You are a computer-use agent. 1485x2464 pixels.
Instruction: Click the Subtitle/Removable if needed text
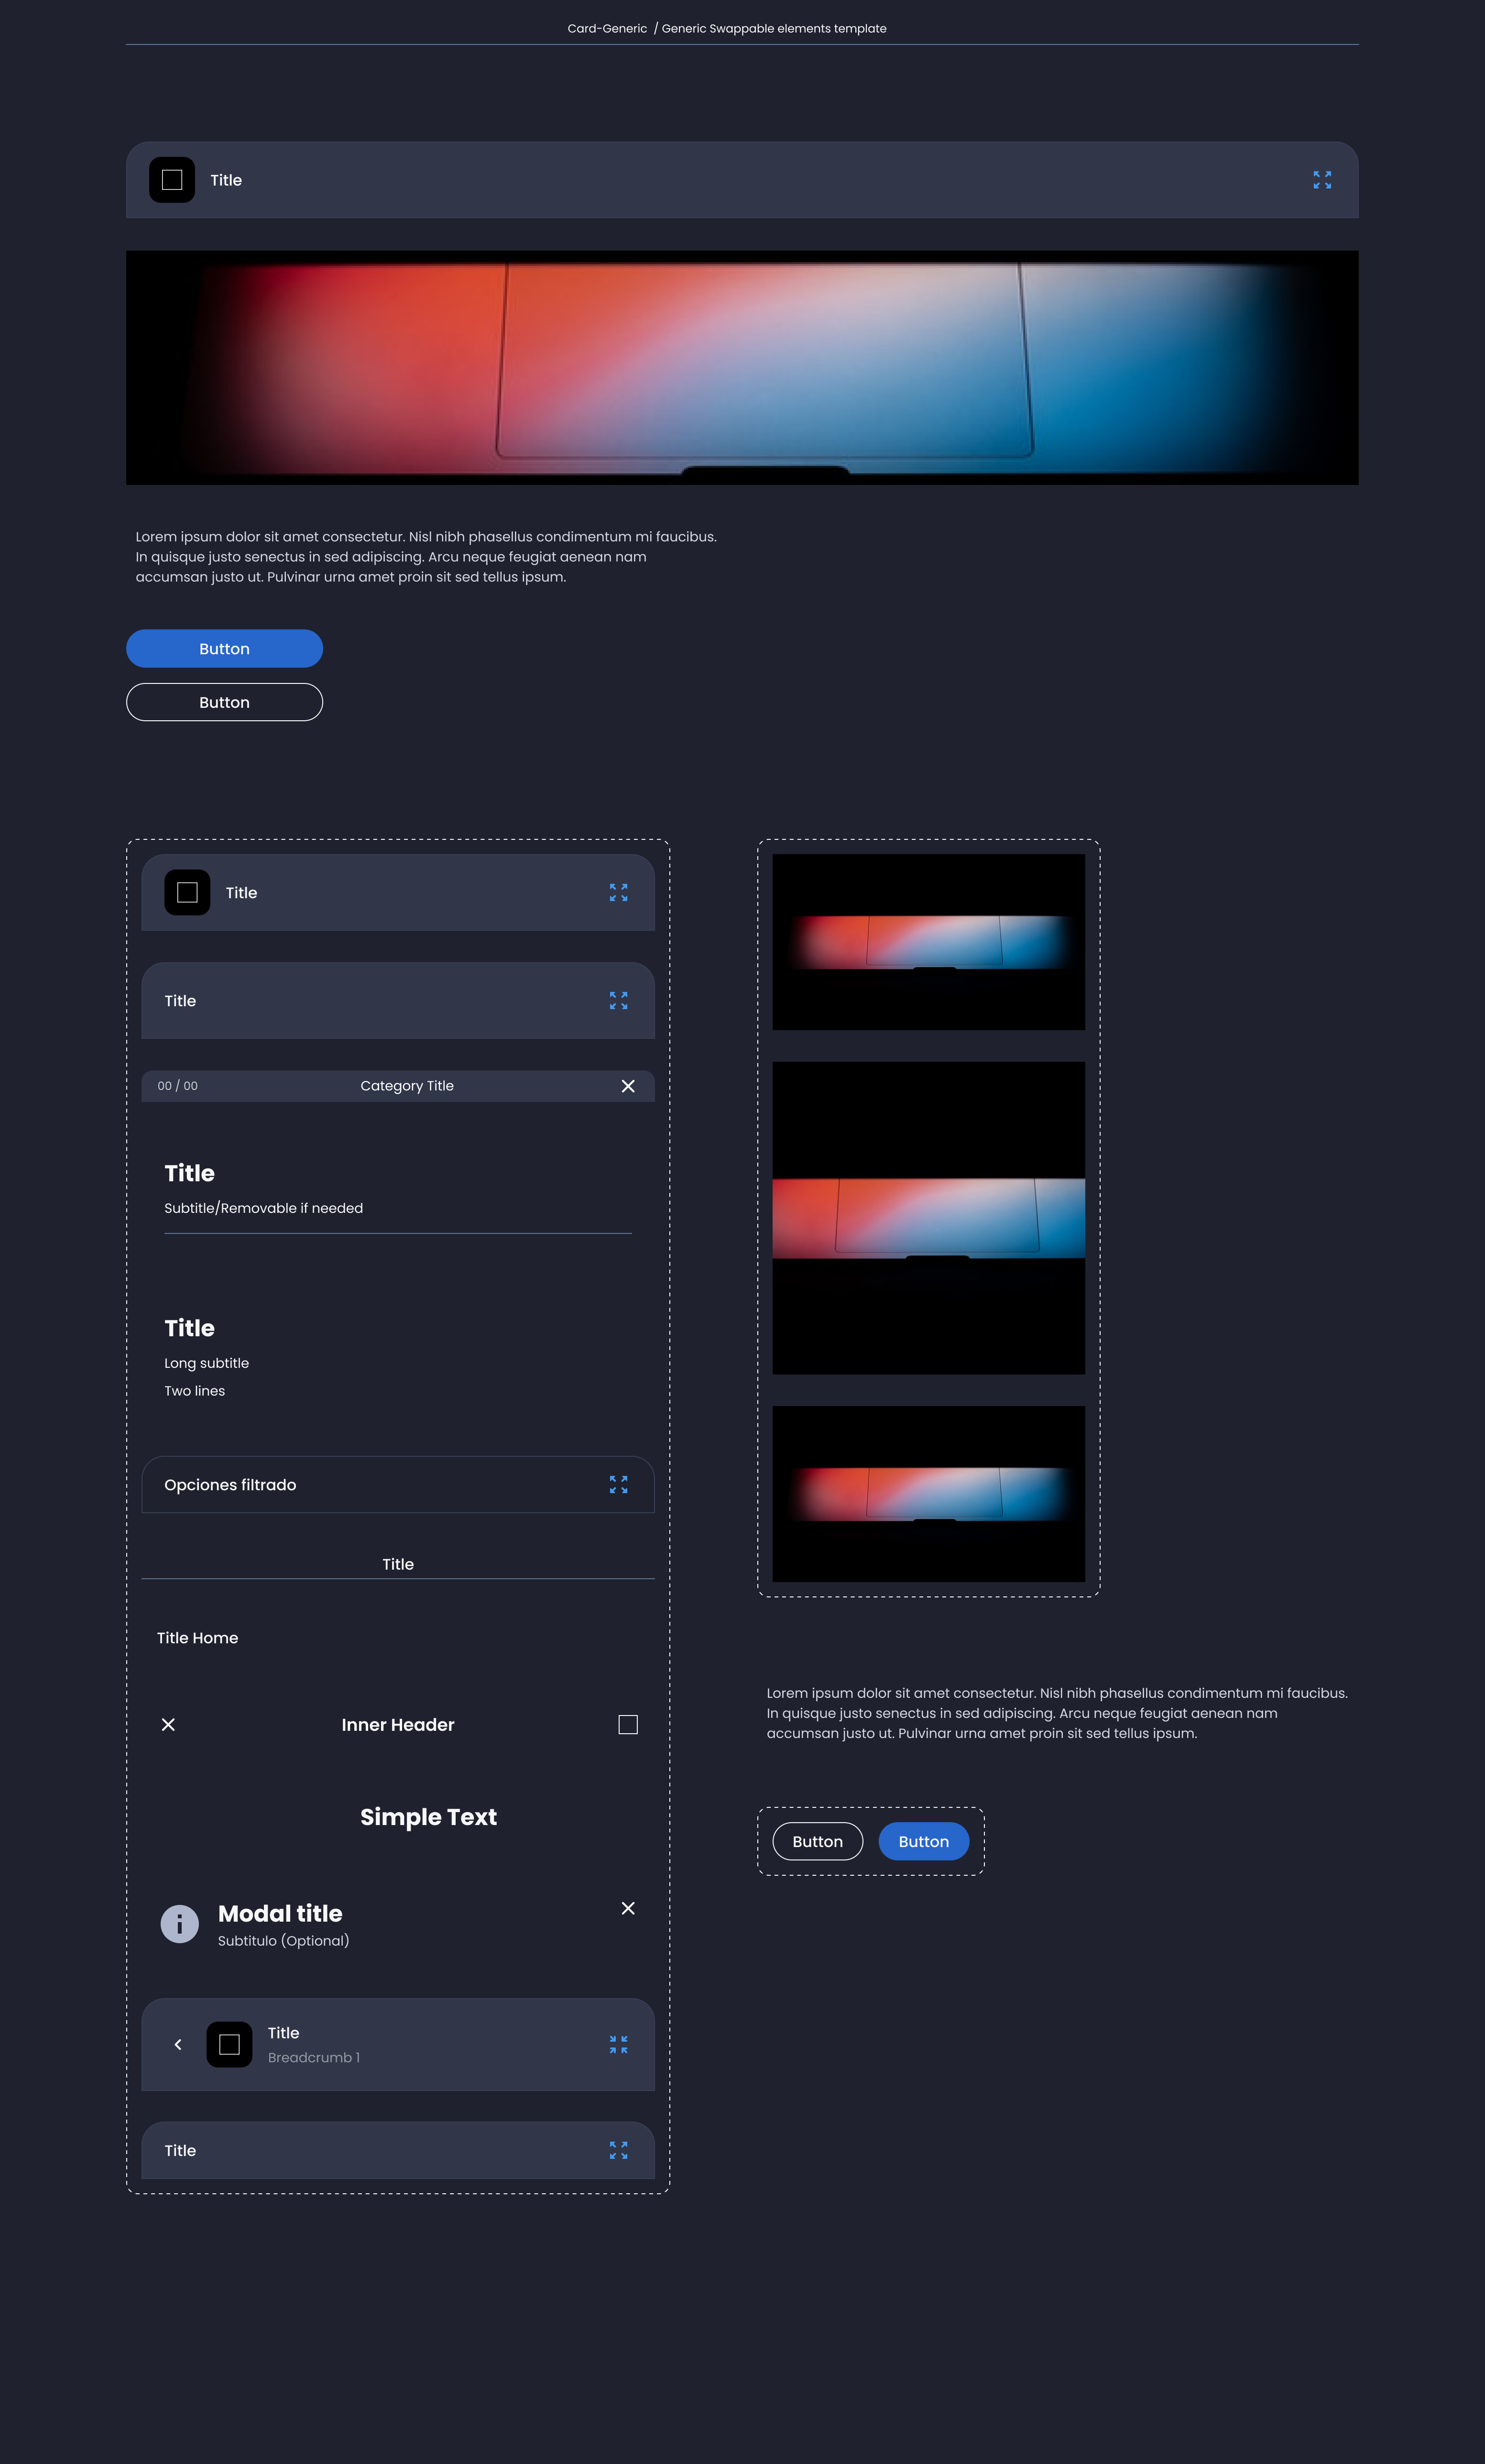coord(264,1208)
